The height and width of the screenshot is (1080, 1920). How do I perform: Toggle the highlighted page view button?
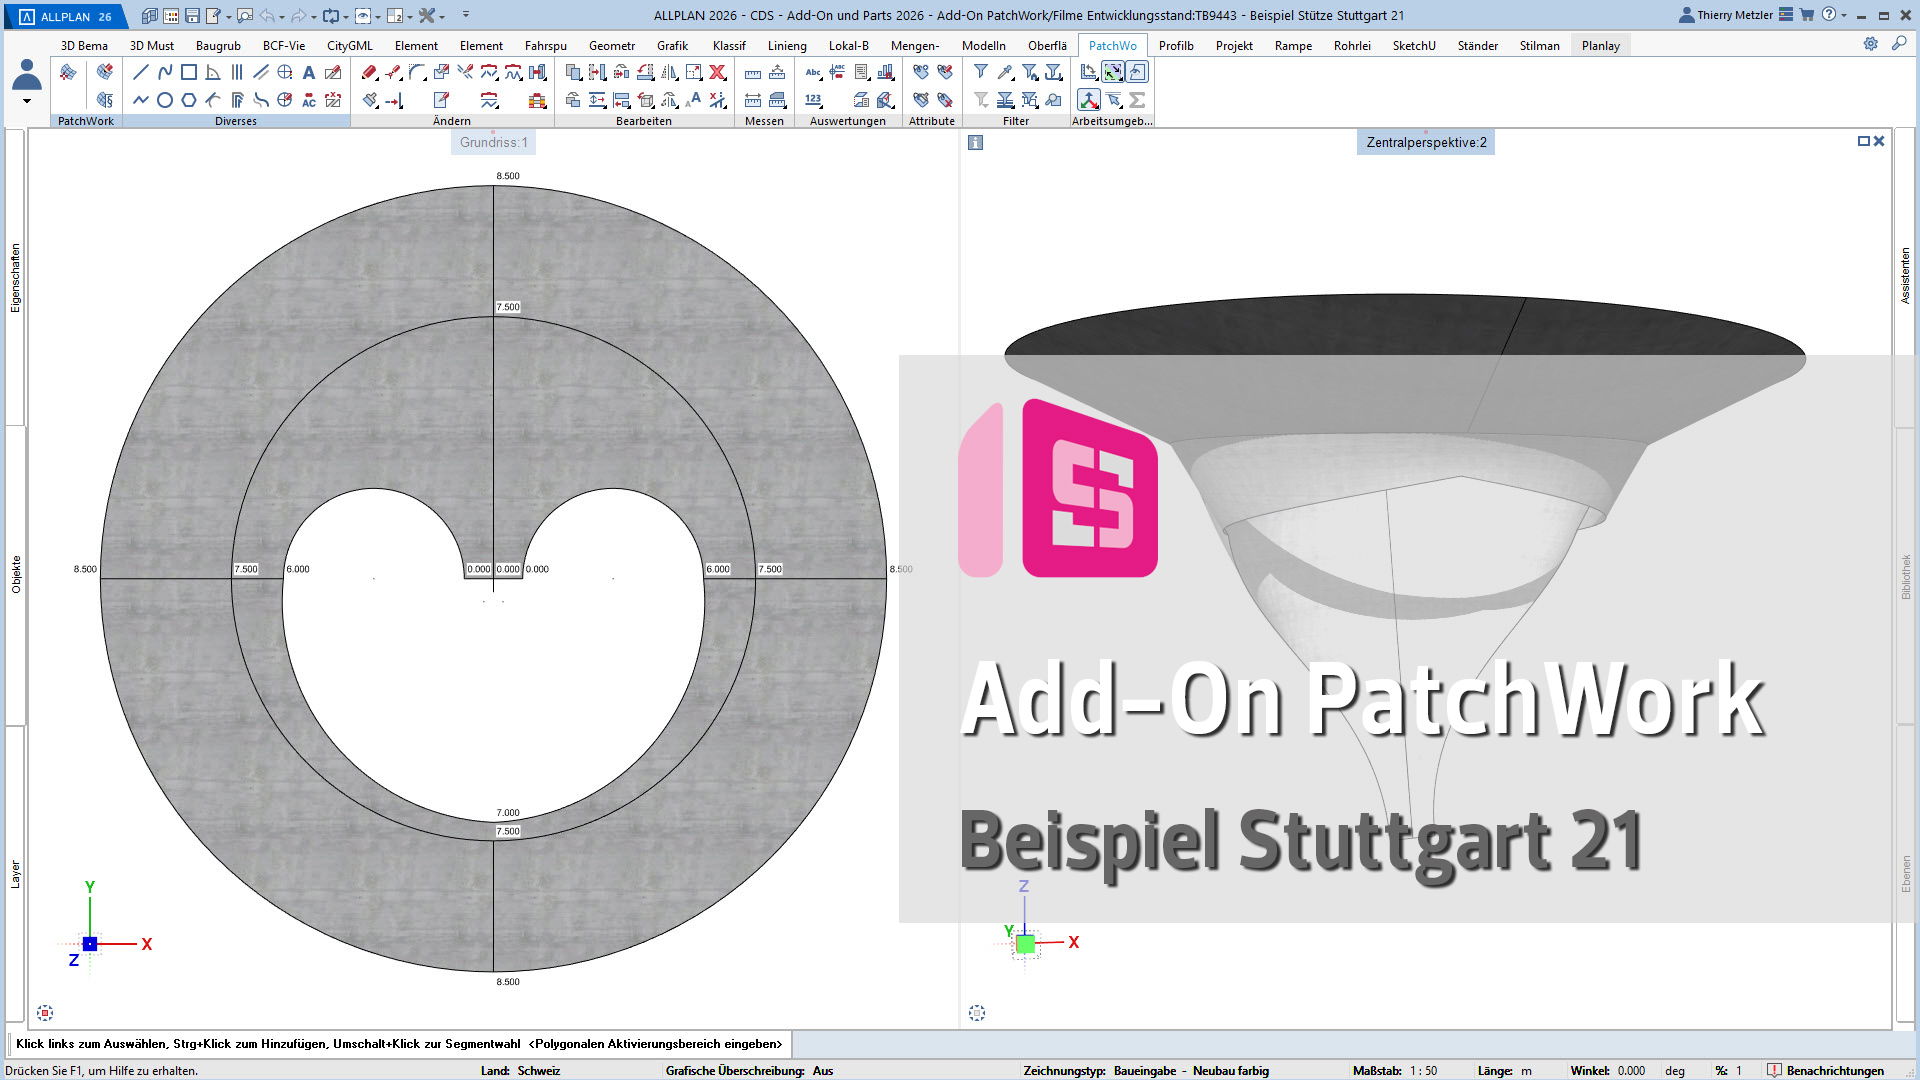point(1137,72)
